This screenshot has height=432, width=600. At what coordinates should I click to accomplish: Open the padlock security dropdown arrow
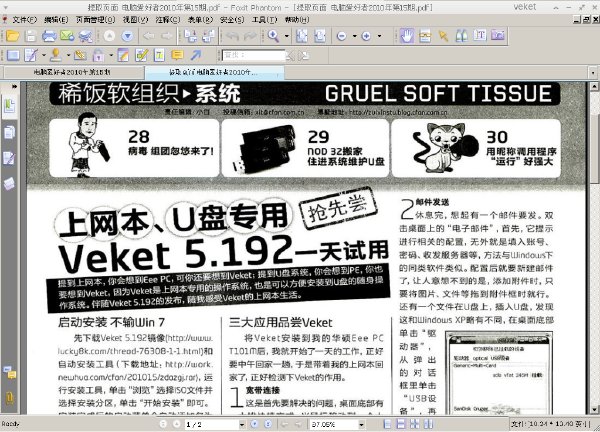point(111,55)
